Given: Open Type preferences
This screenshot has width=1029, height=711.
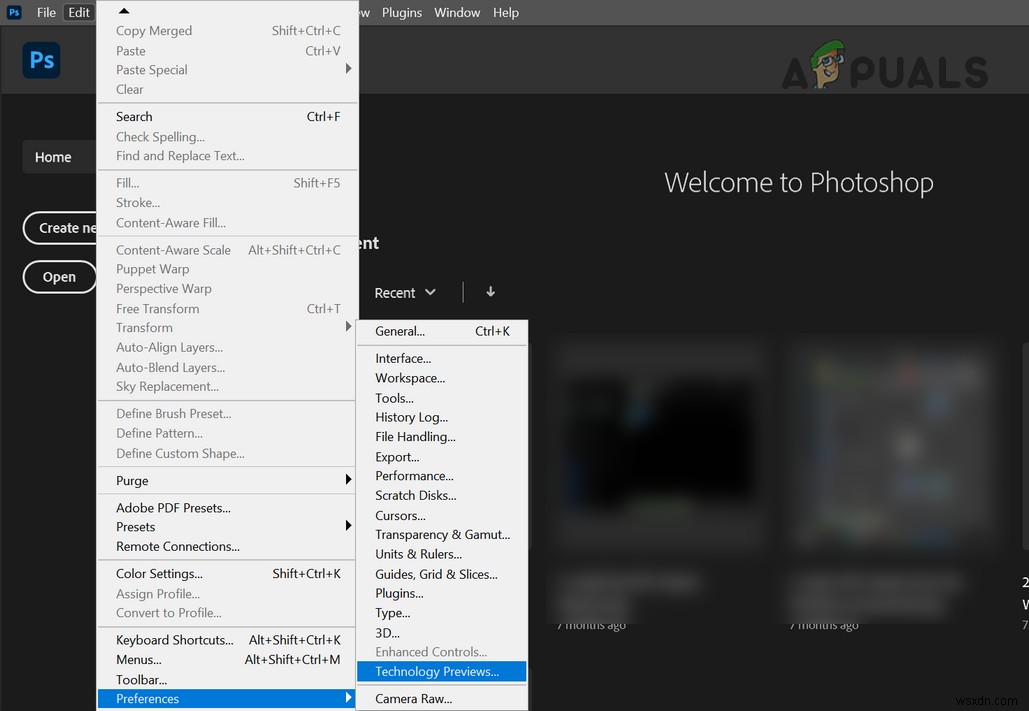Looking at the screenshot, I should point(442,613).
